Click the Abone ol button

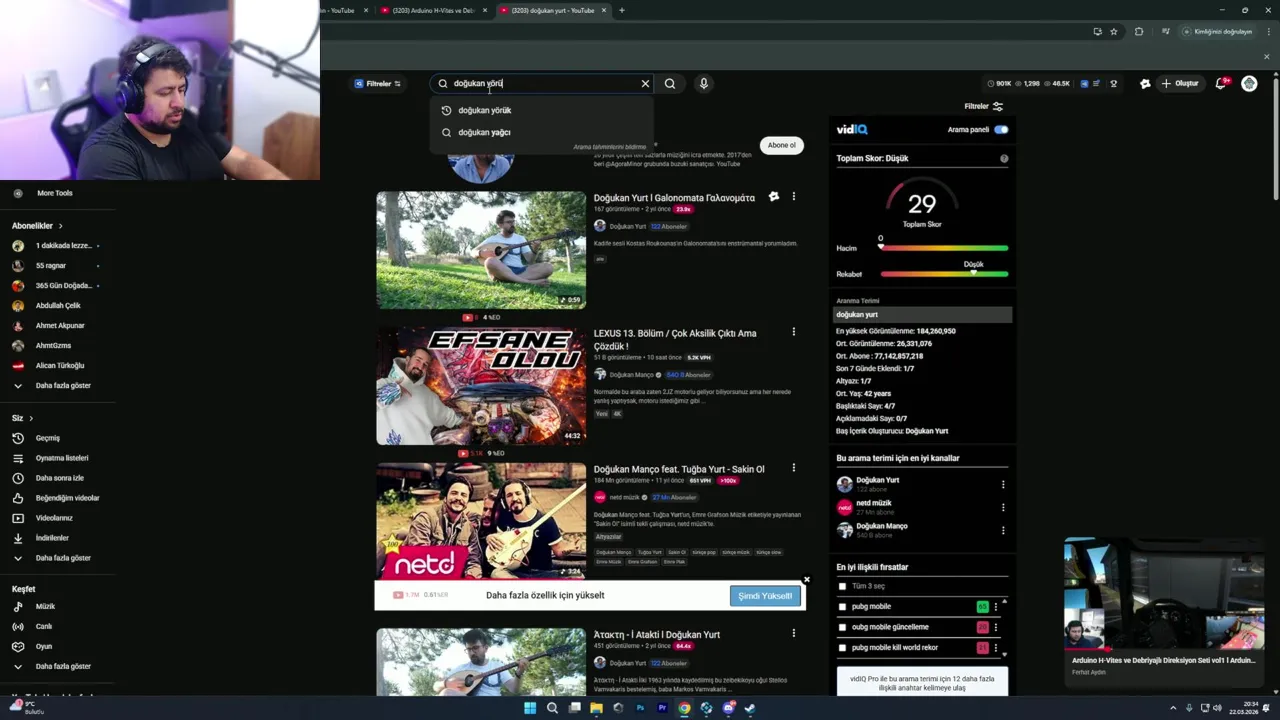click(781, 145)
